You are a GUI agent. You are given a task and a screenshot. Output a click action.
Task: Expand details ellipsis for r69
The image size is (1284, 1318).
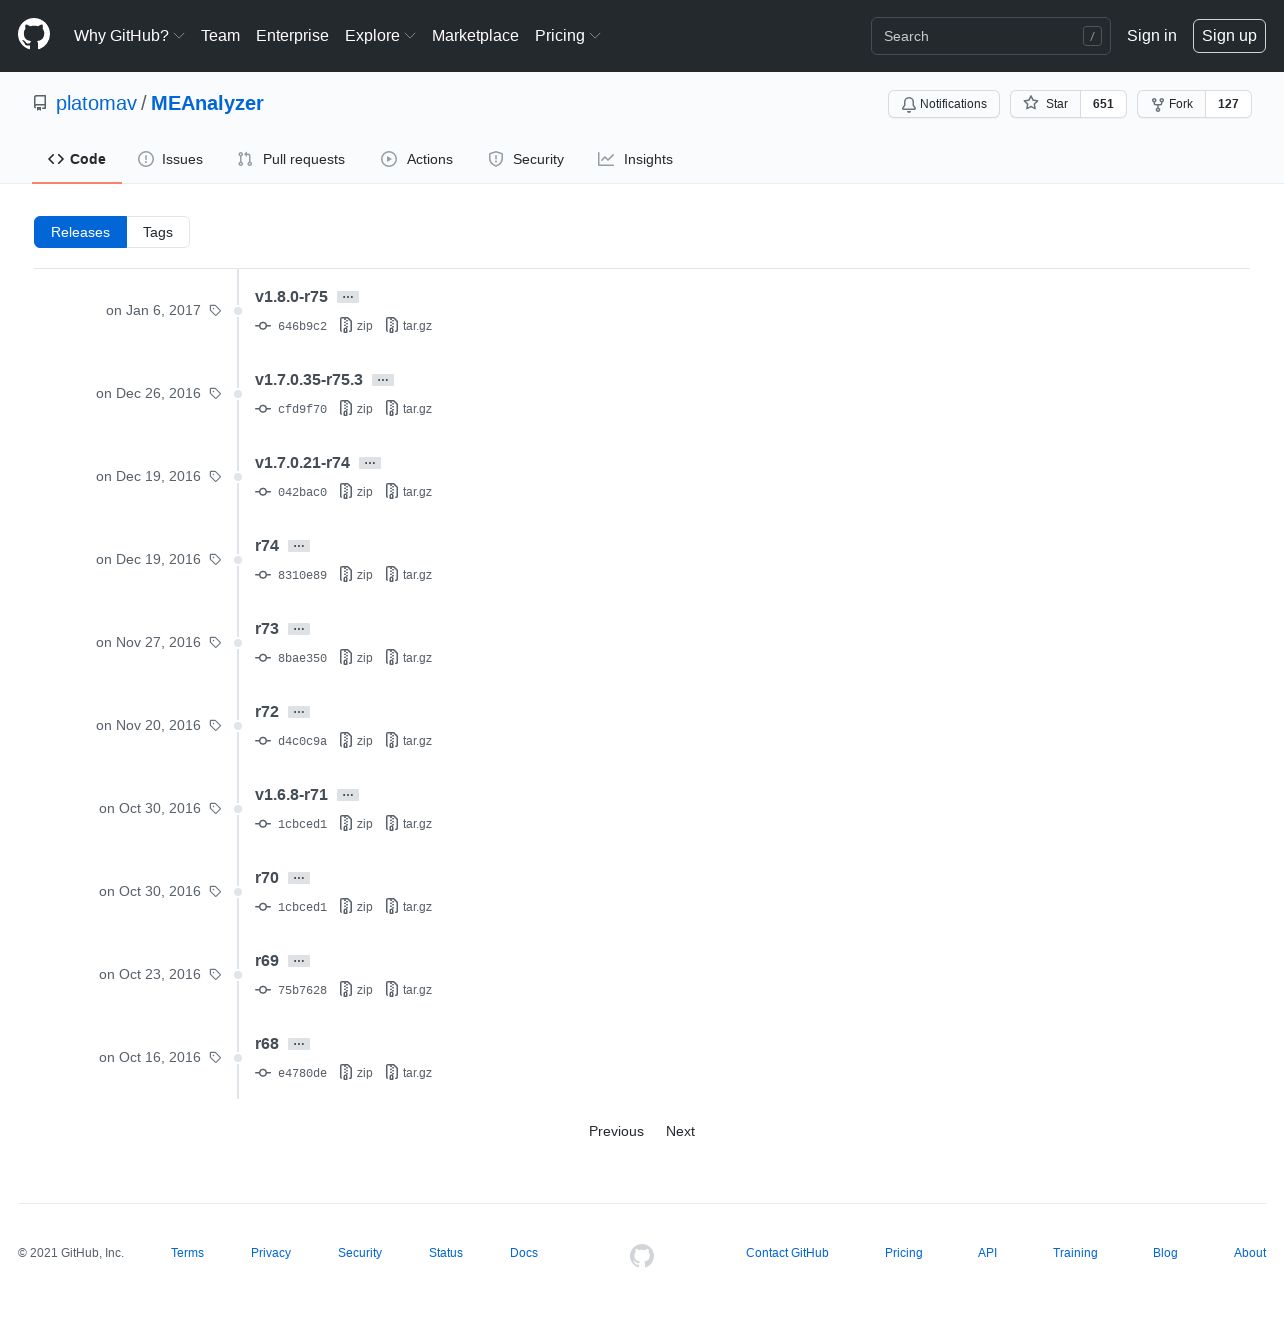click(x=299, y=961)
